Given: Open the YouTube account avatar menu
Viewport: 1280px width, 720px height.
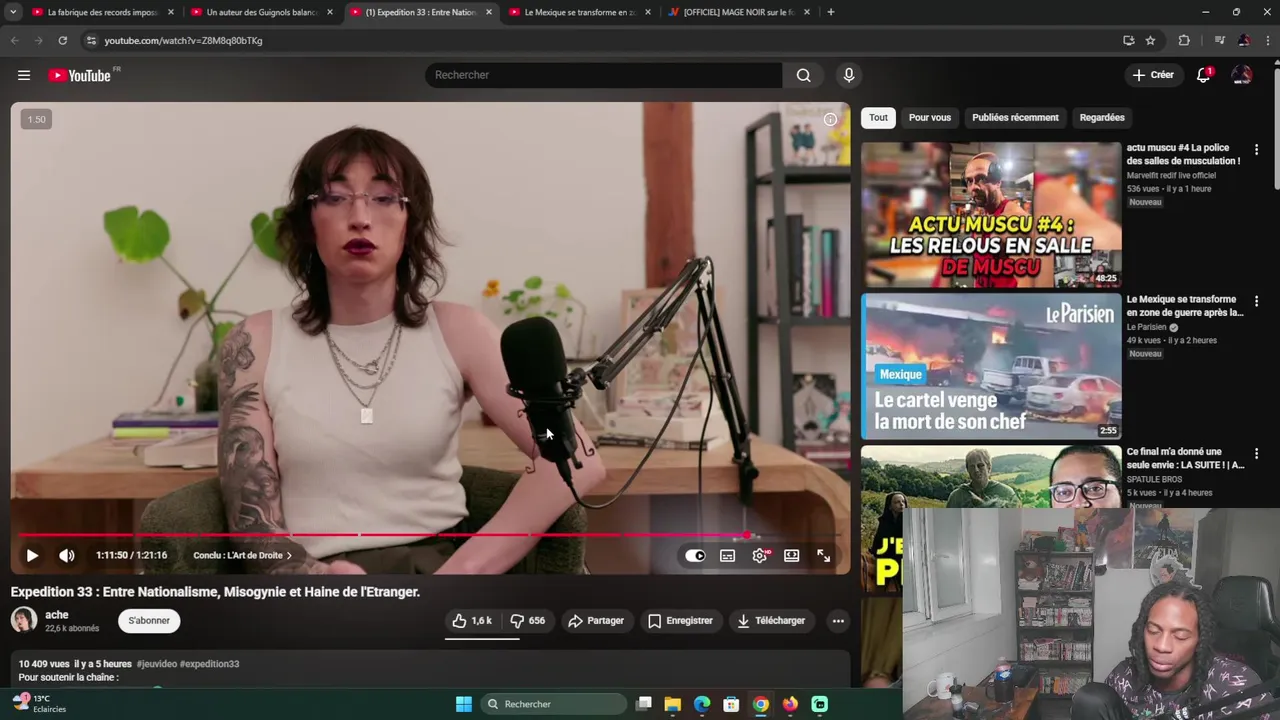Looking at the screenshot, I should click(x=1242, y=75).
